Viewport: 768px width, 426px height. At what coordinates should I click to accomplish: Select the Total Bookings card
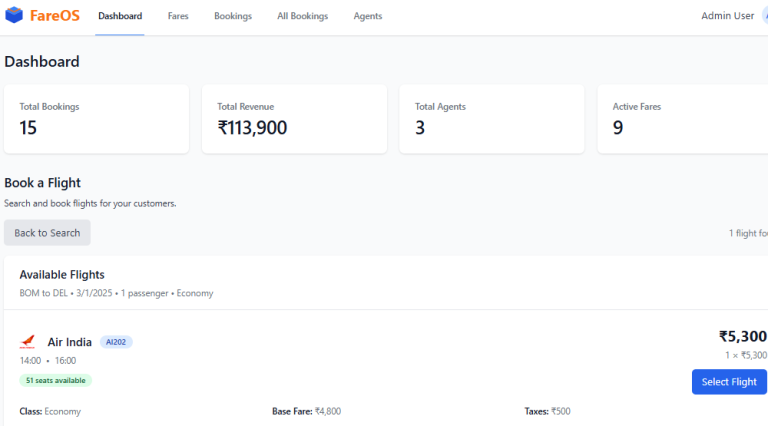click(x=96, y=119)
